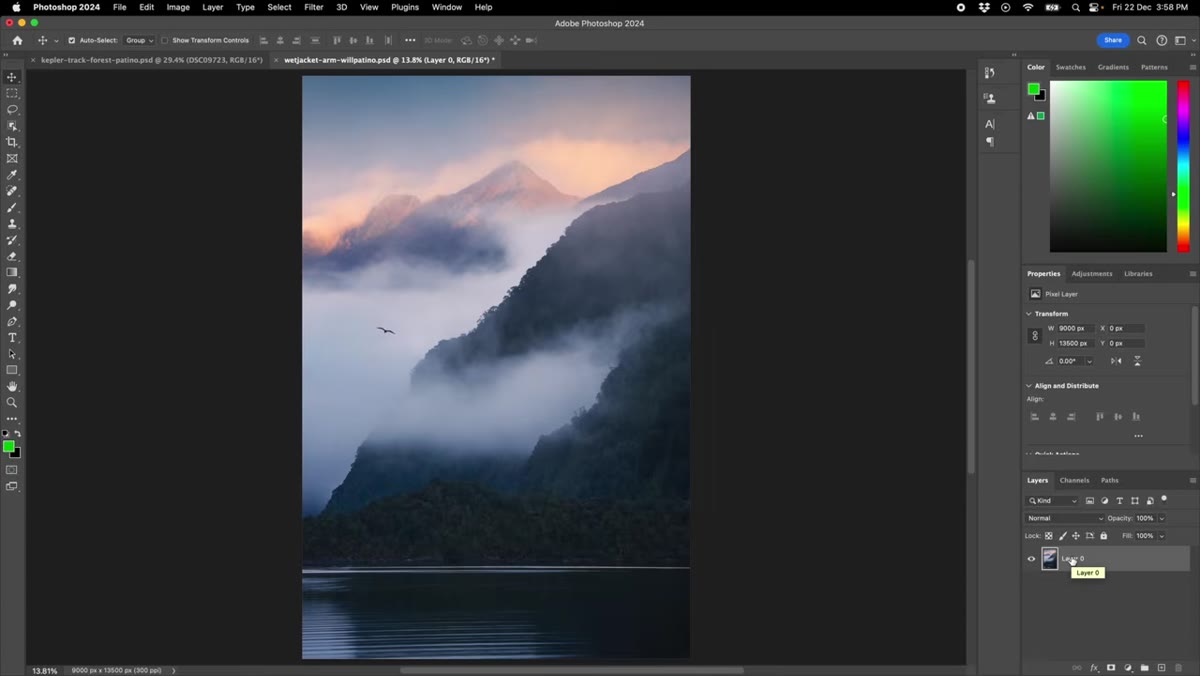Open the Normal blend mode dropdown
Image resolution: width=1200 pixels, height=676 pixels.
(x=1064, y=518)
